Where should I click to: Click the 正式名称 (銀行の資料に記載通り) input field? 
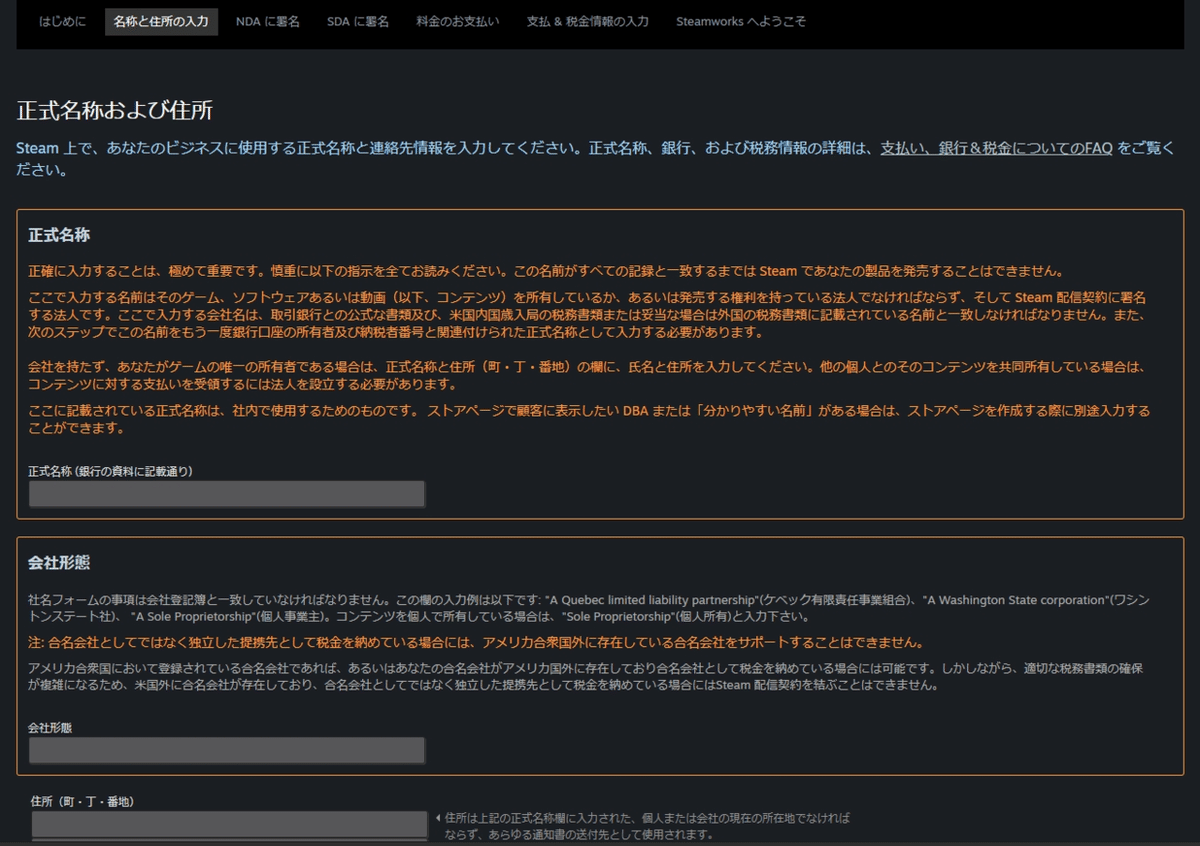coord(227,494)
